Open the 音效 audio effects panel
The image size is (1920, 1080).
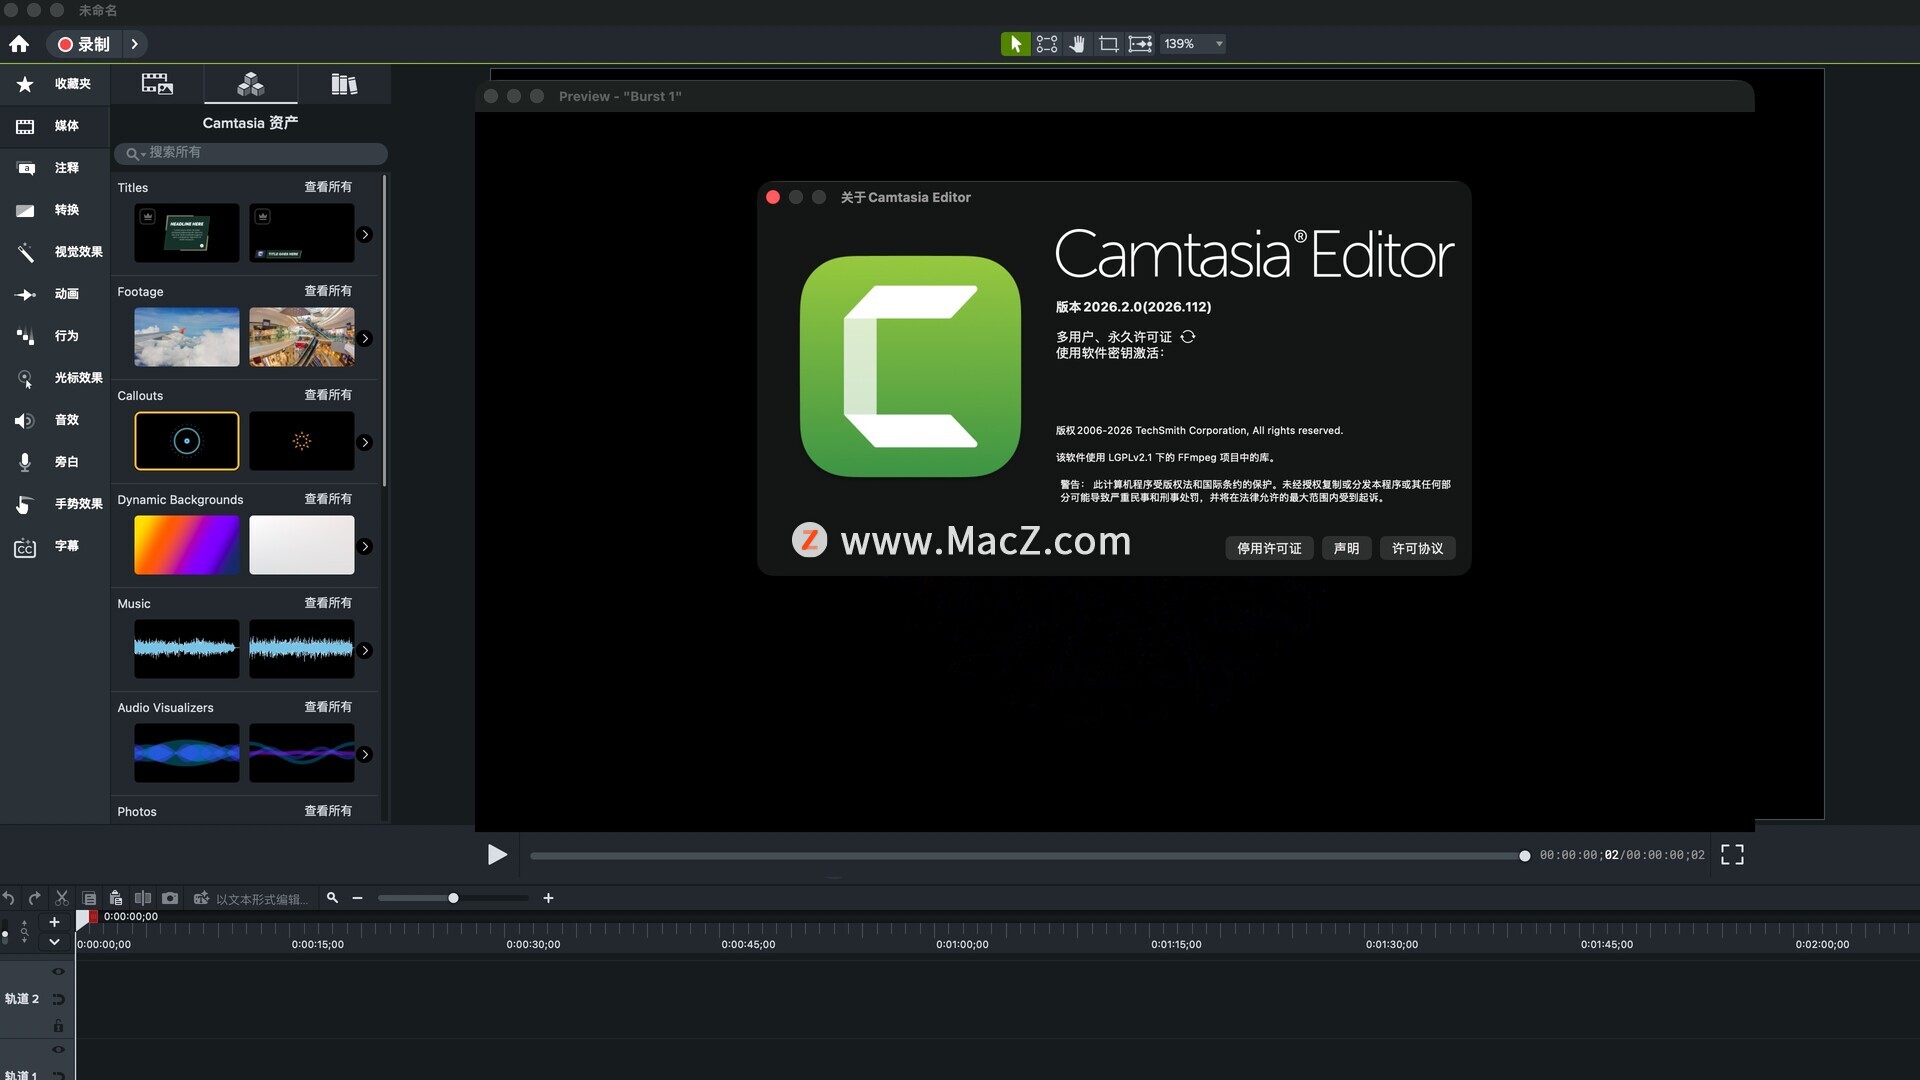[x=55, y=420]
